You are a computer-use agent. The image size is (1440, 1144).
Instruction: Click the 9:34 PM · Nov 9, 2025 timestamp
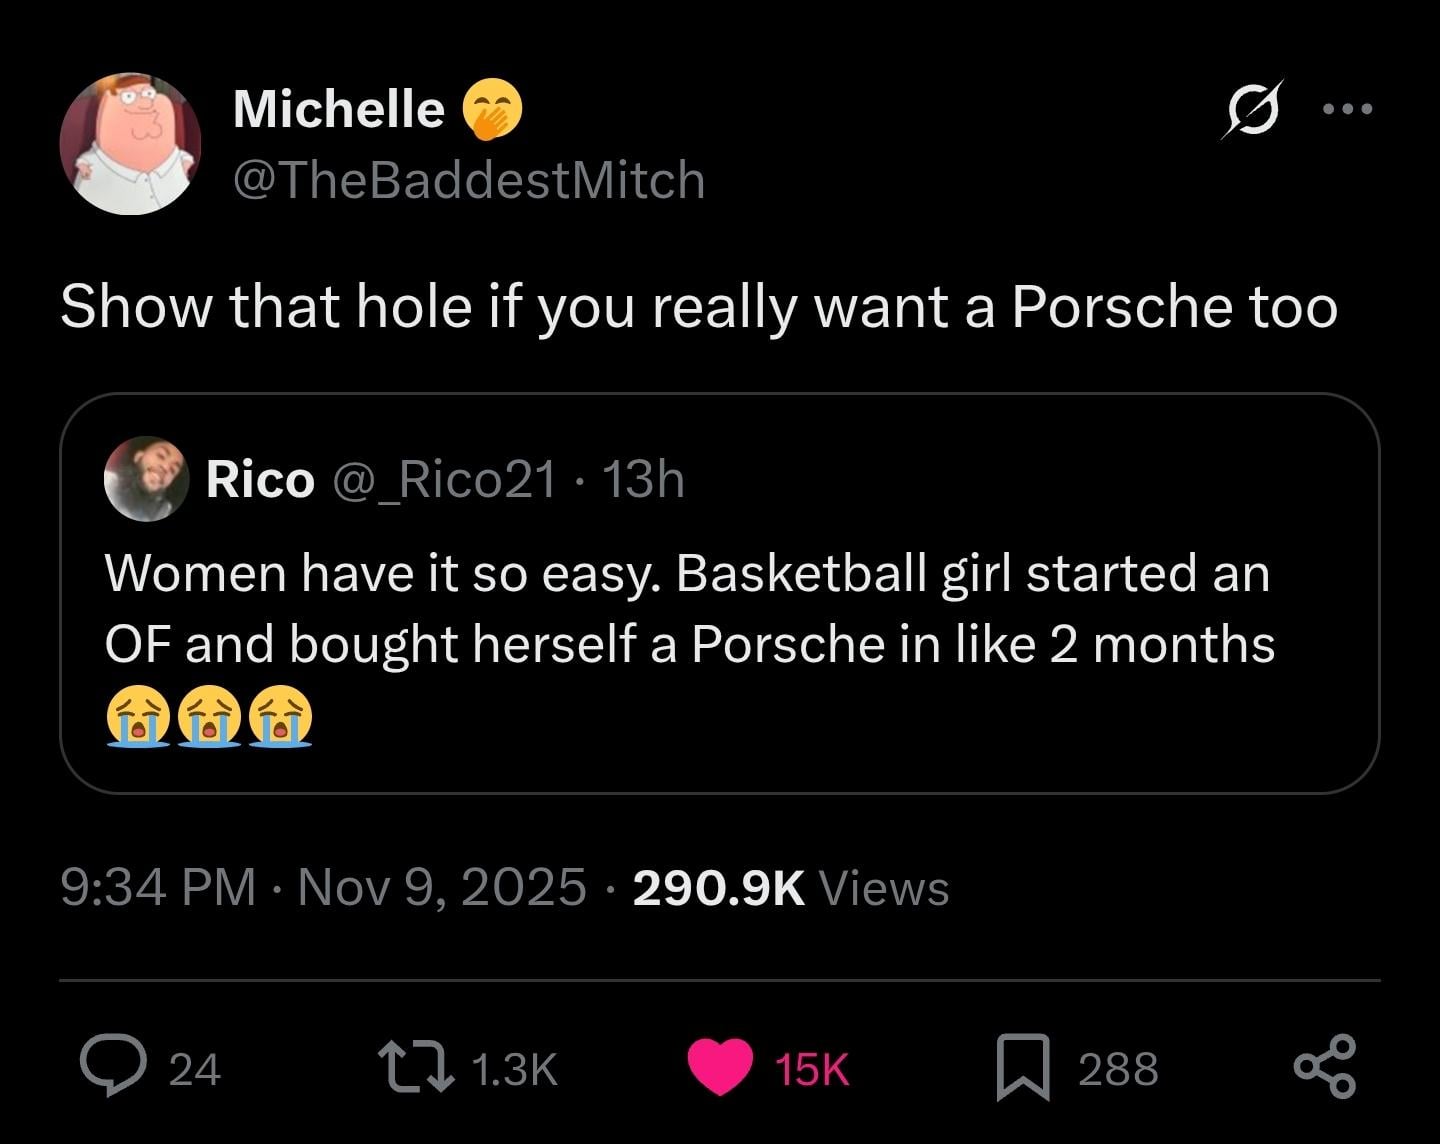click(x=323, y=887)
